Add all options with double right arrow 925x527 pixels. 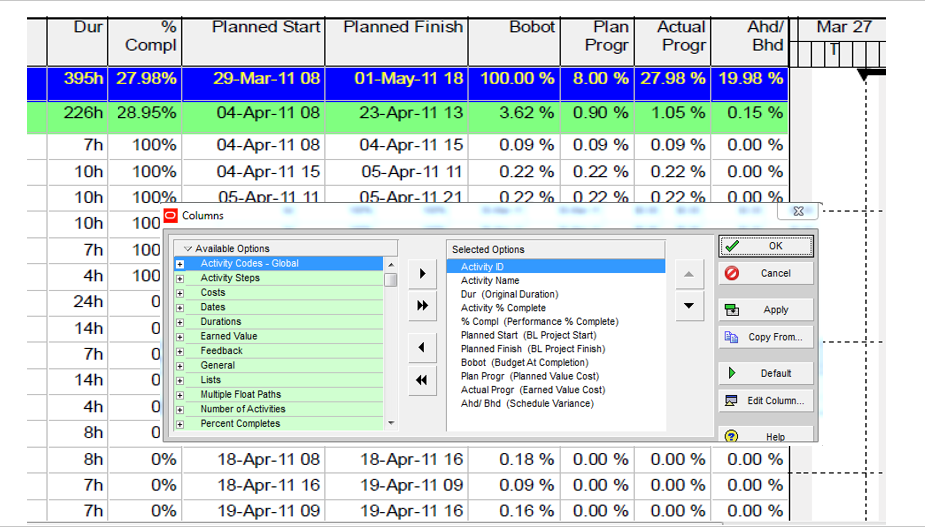[x=422, y=305]
